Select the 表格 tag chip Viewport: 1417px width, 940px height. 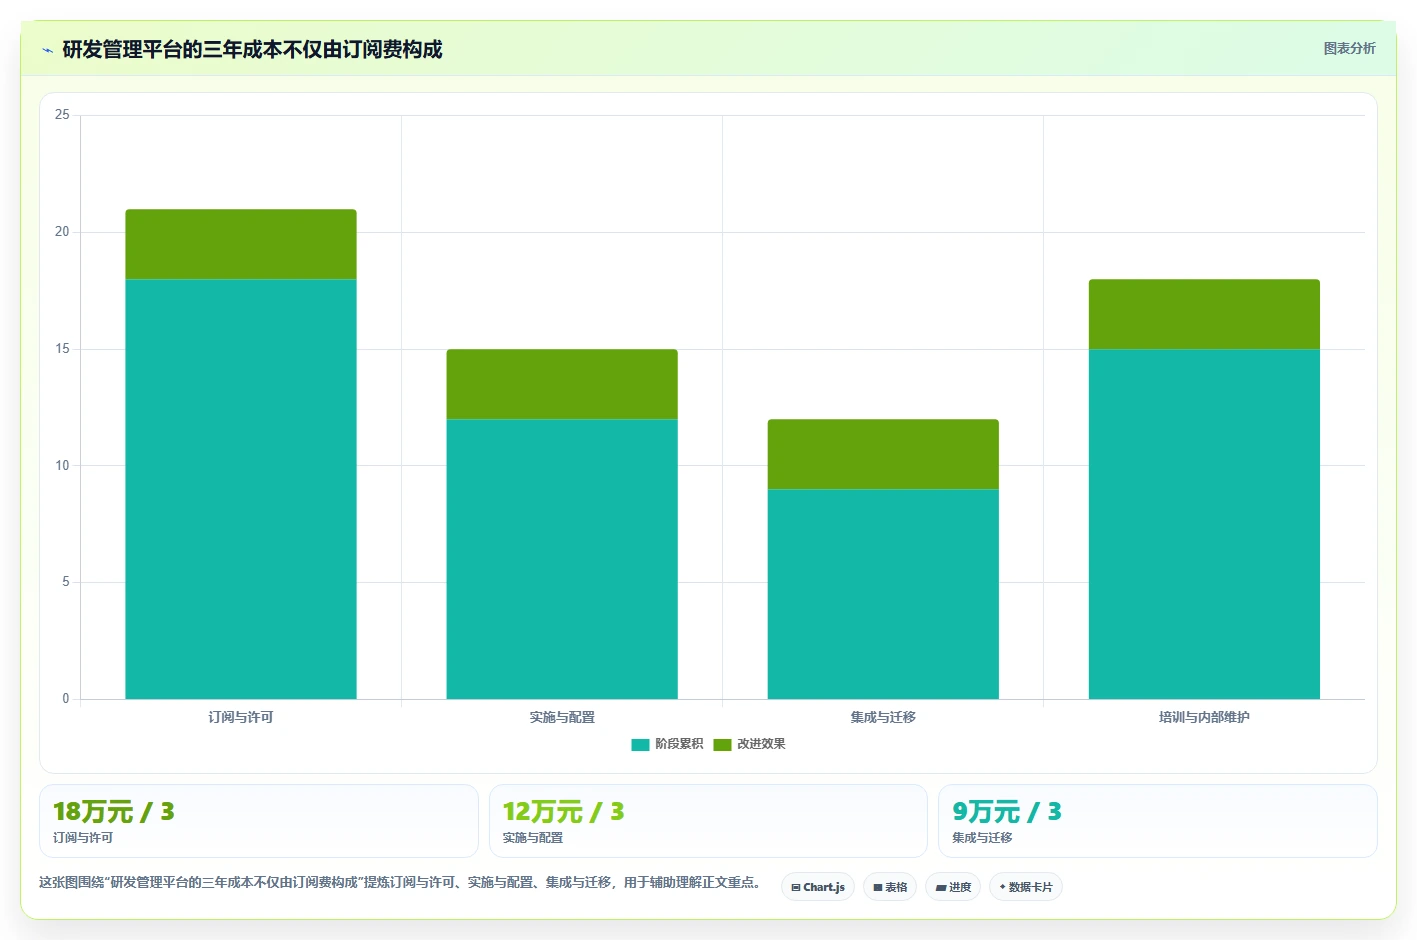coord(890,887)
